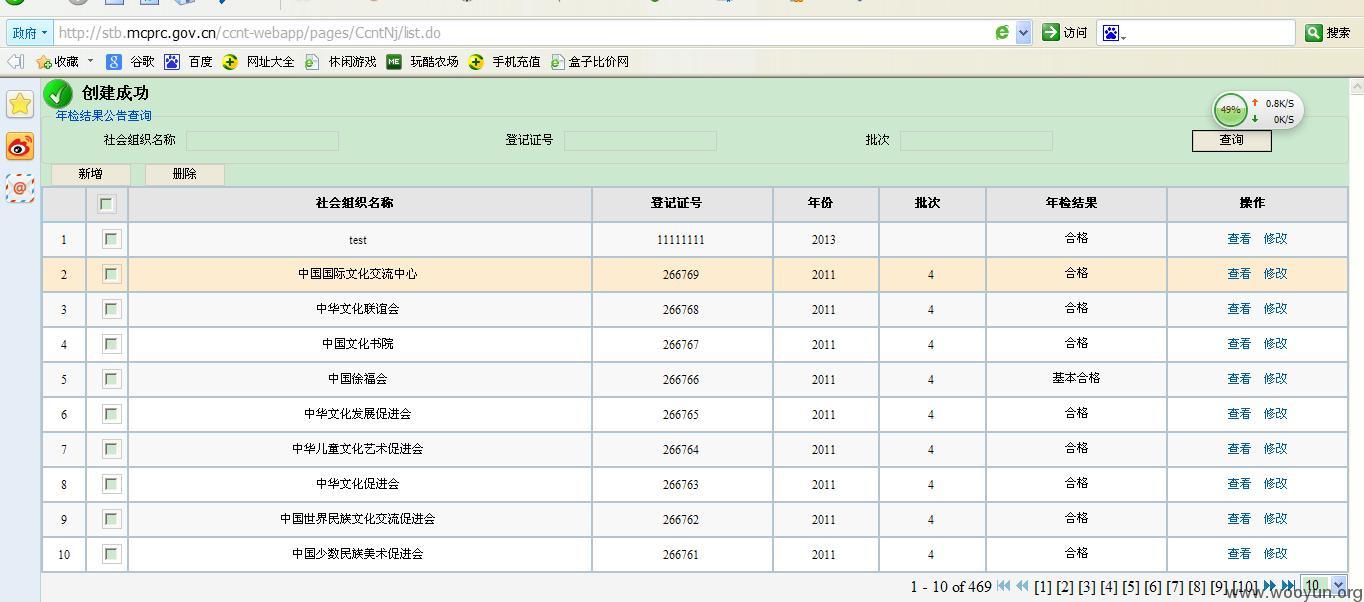Image resolution: width=1364 pixels, height=602 pixels.
Task: Click 查看 for the test row
Action: coord(1239,239)
